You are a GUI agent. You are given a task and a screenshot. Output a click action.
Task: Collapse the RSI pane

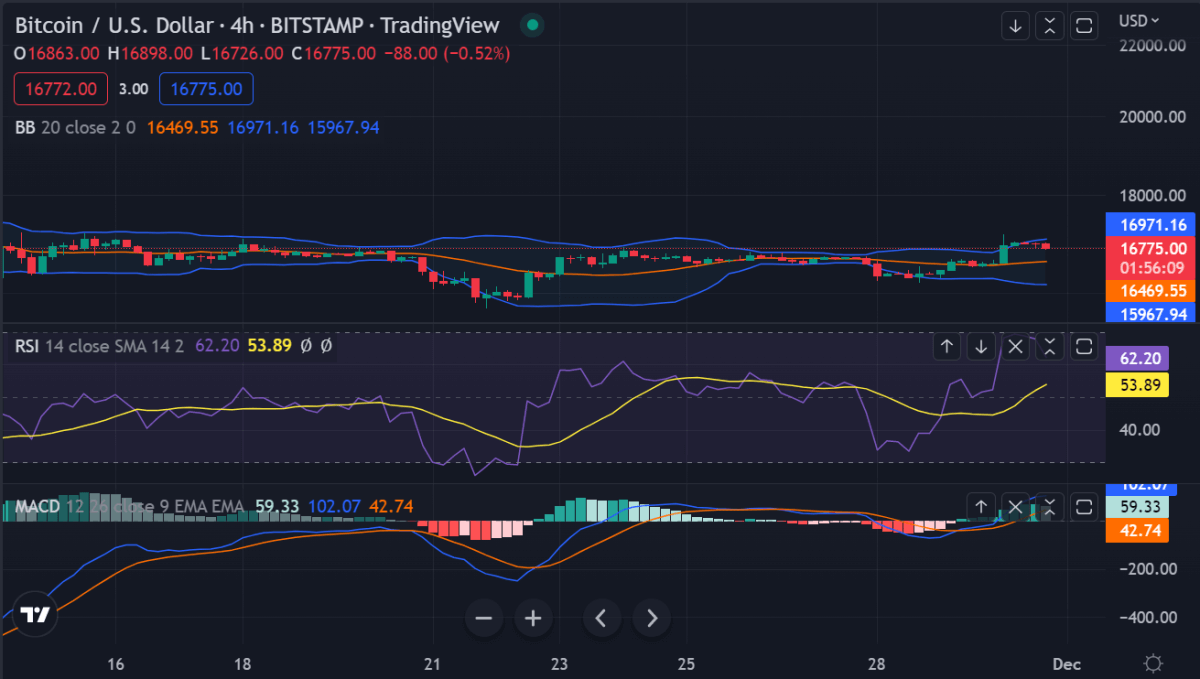click(1049, 347)
